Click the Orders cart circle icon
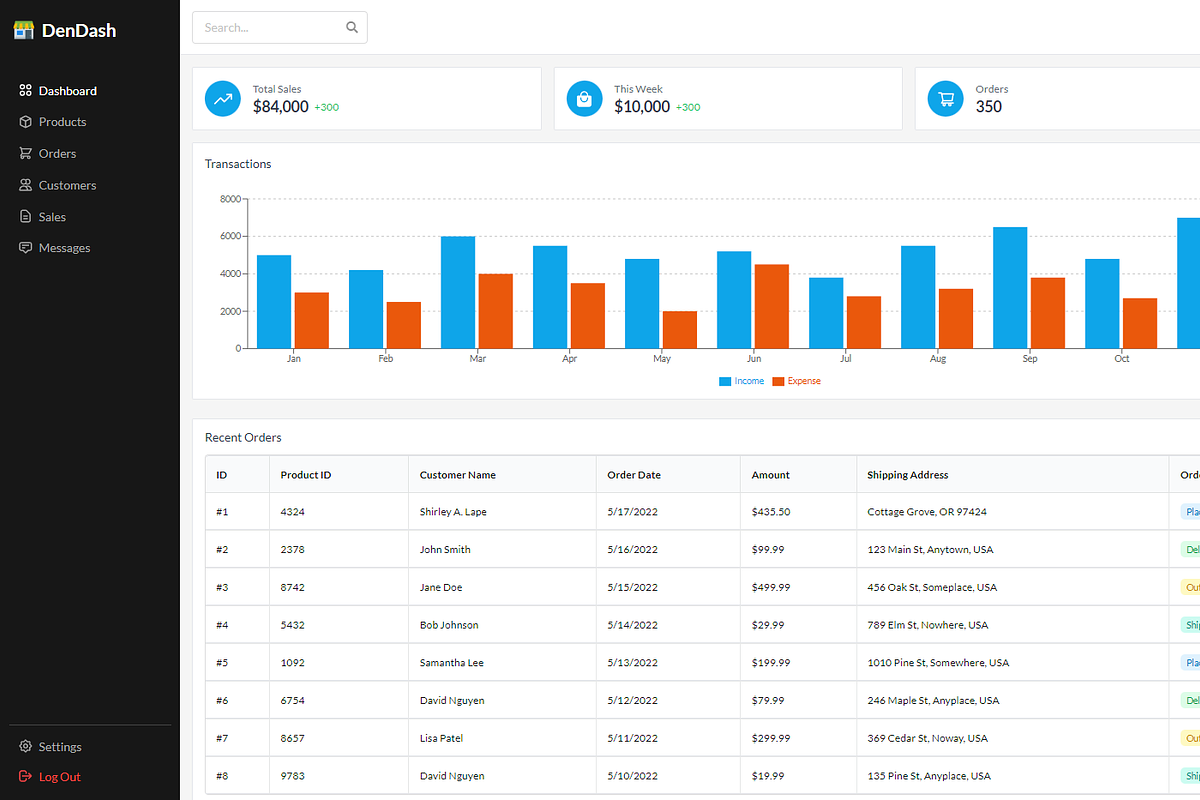 tap(946, 98)
